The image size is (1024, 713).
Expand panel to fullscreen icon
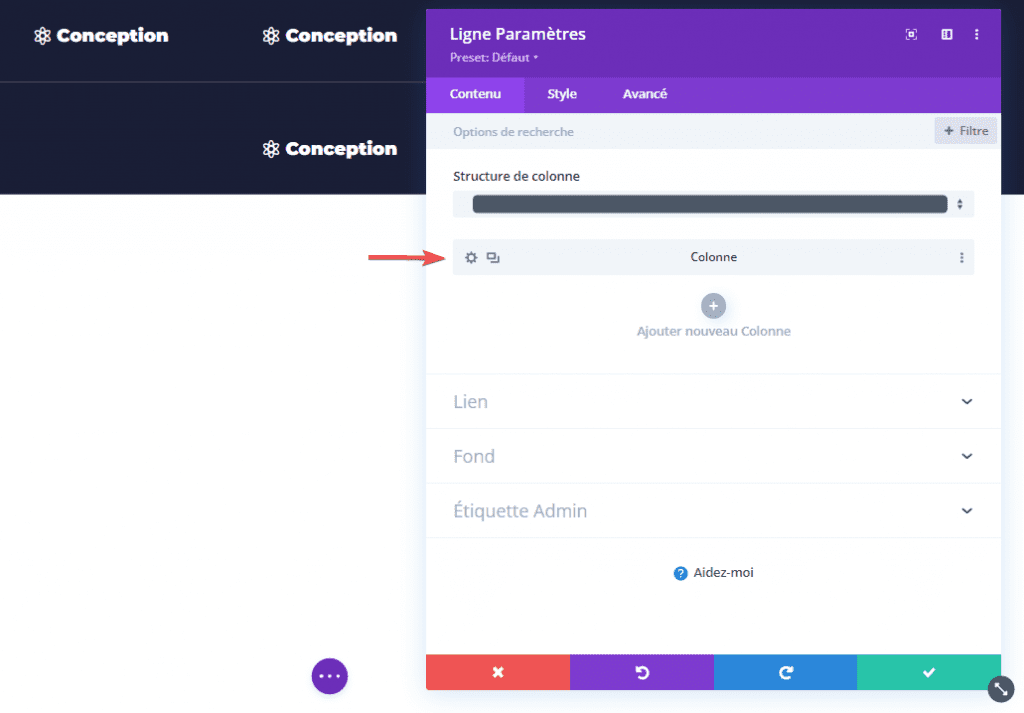911,35
